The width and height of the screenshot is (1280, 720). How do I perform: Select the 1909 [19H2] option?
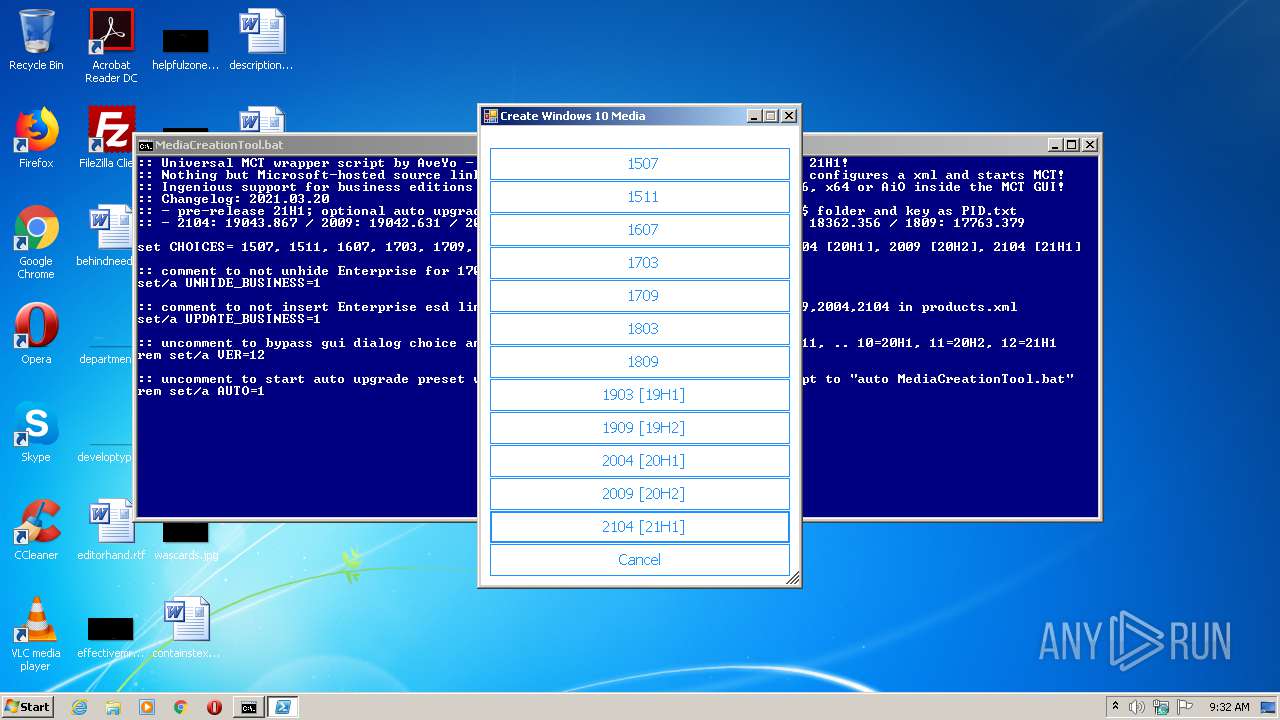point(640,428)
